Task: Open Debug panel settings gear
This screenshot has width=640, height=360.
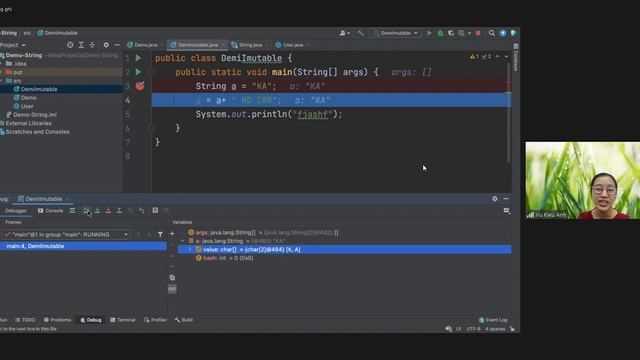Action: pos(495,199)
